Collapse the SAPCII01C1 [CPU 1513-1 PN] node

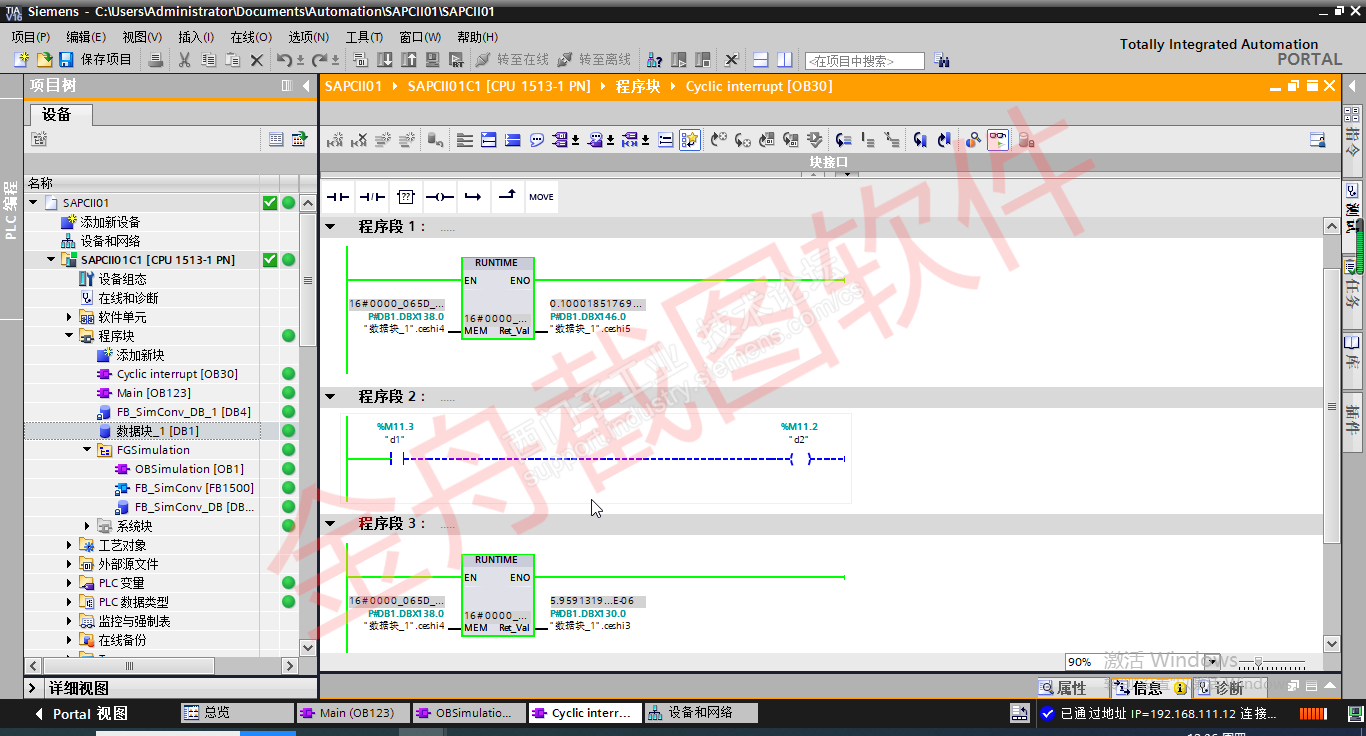click(51, 260)
